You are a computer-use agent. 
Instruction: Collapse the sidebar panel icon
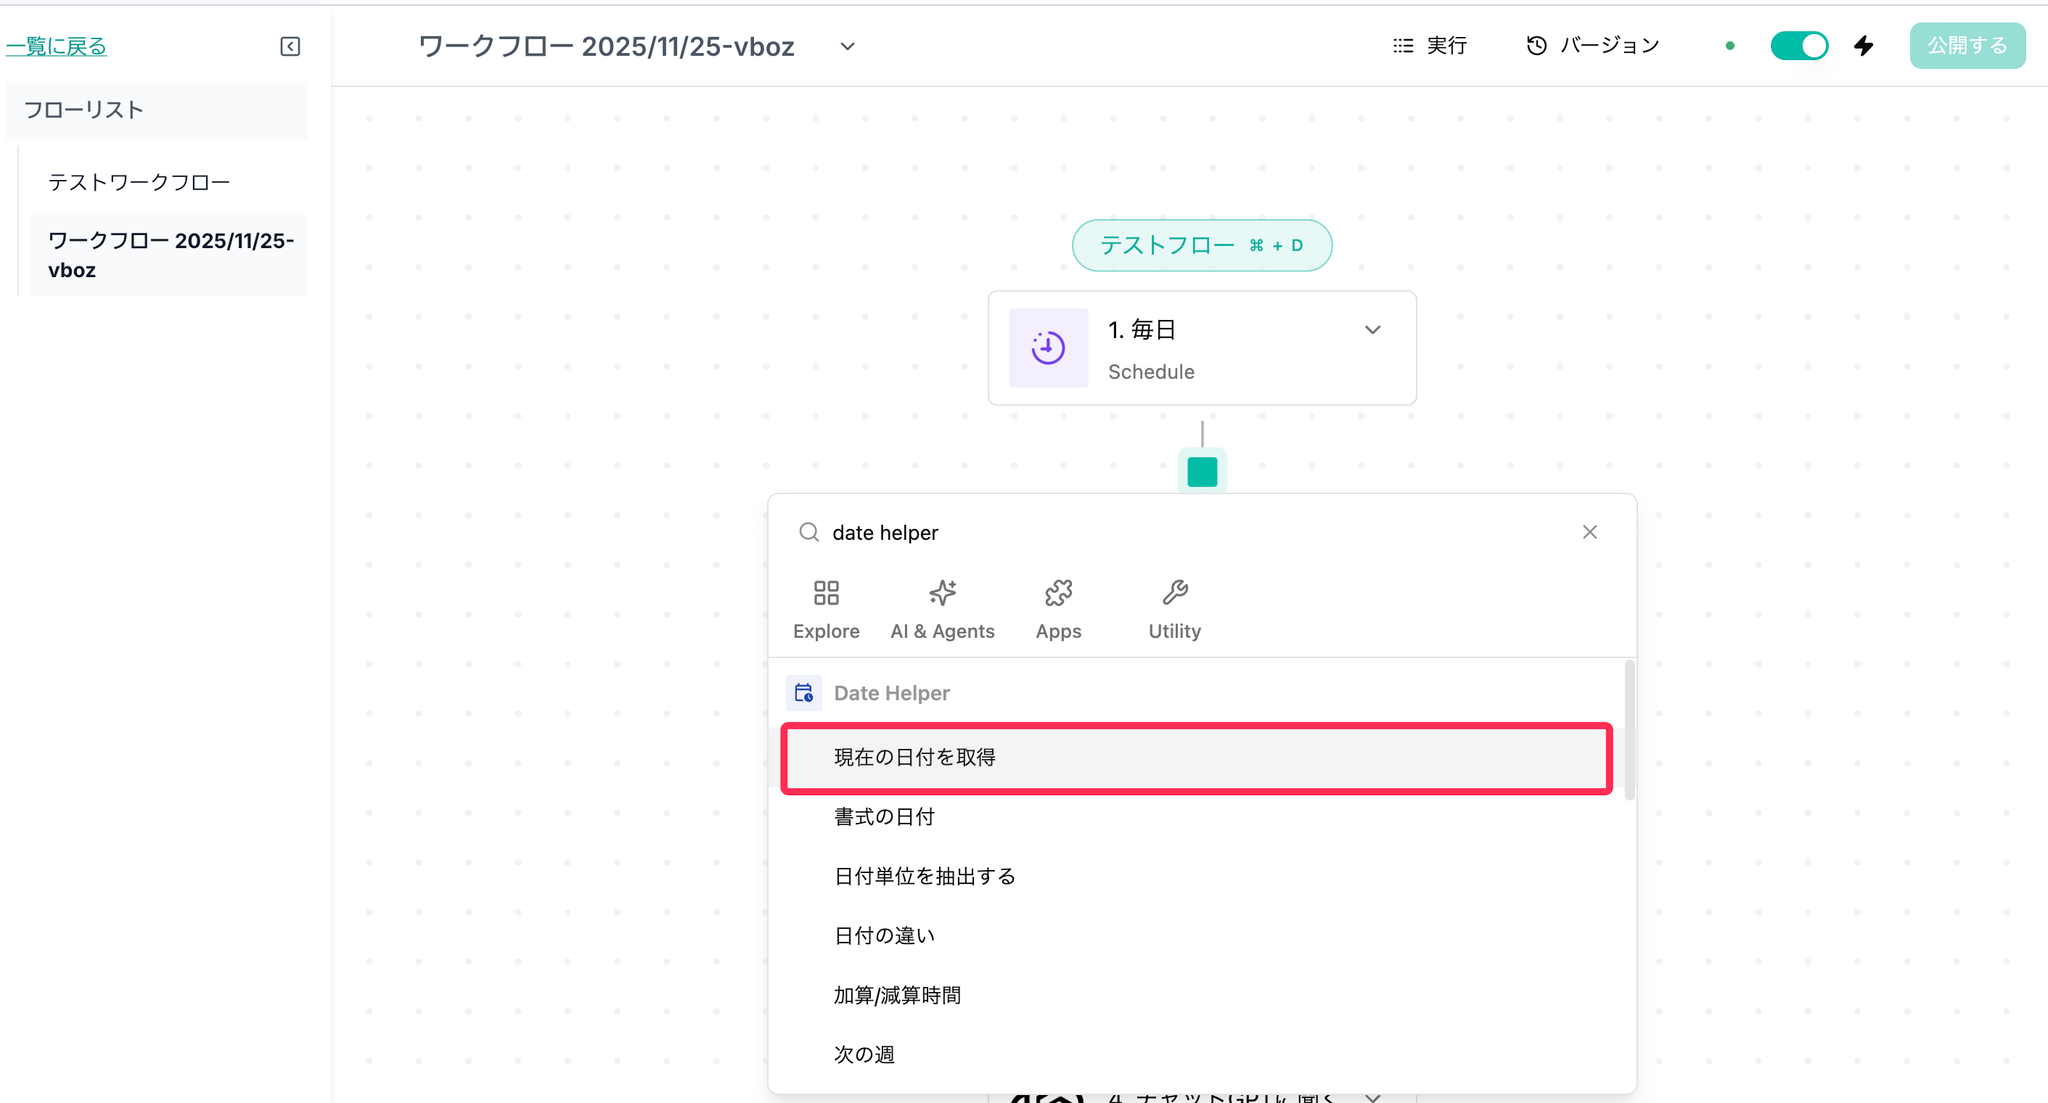(x=290, y=47)
